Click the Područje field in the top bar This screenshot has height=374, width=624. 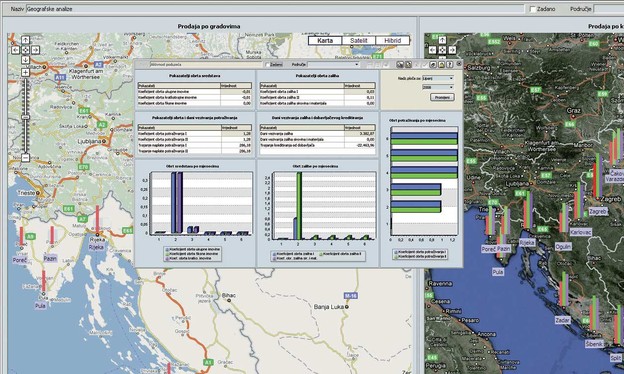click(608, 9)
